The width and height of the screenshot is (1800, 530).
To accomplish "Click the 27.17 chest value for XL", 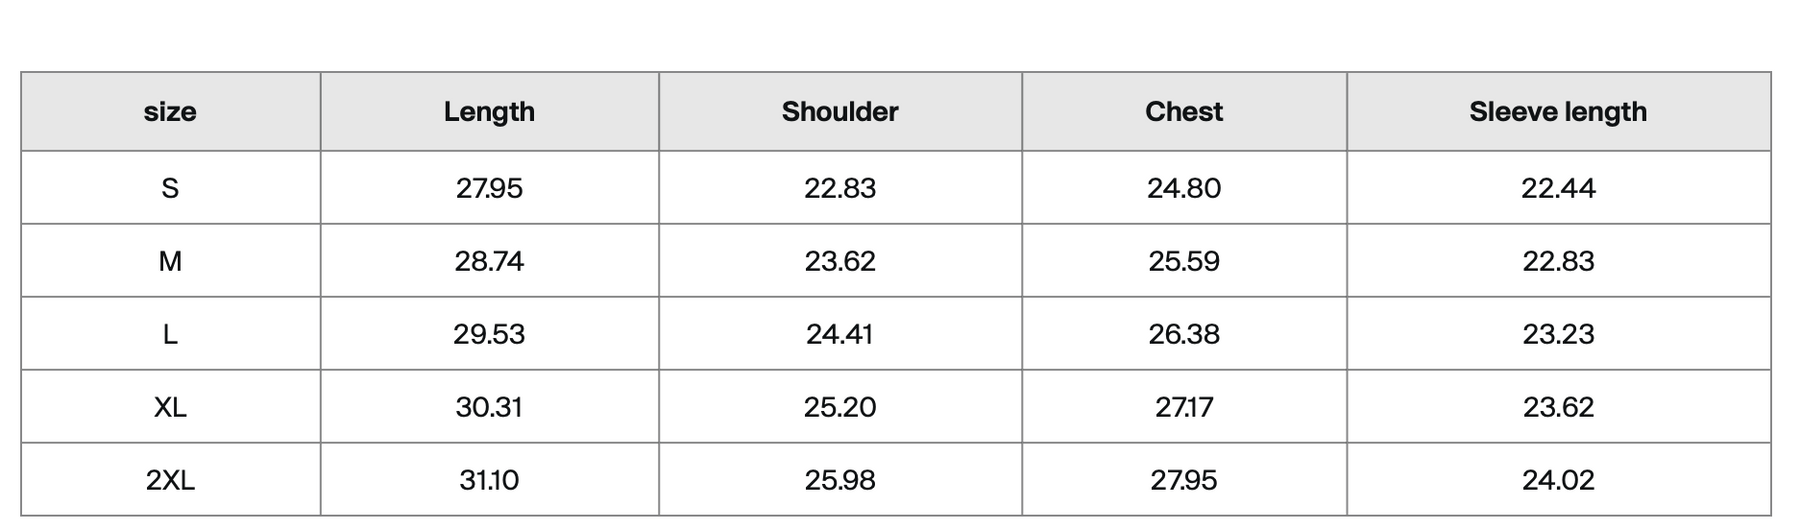I will pos(1184,407).
